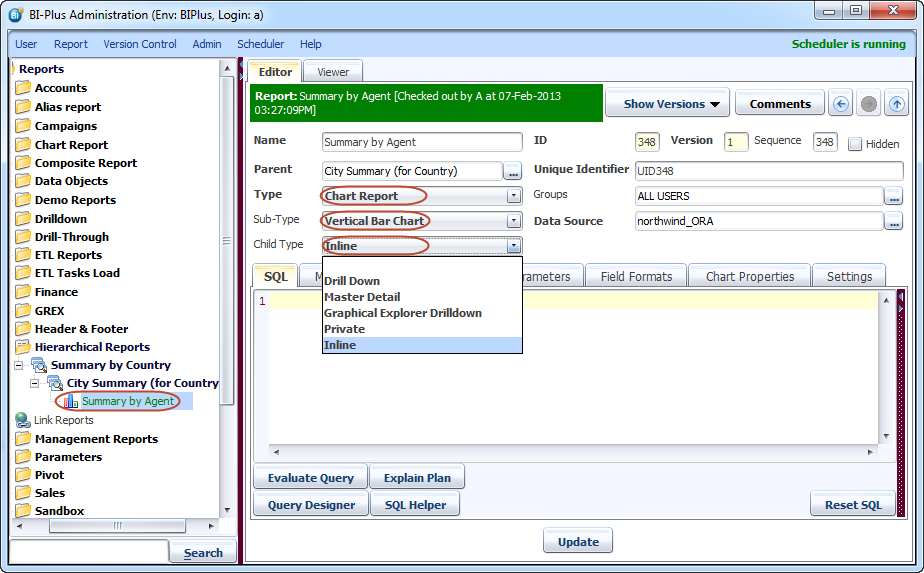924x573 pixels.
Task: Switch to the Viewer tab
Action: click(x=333, y=72)
